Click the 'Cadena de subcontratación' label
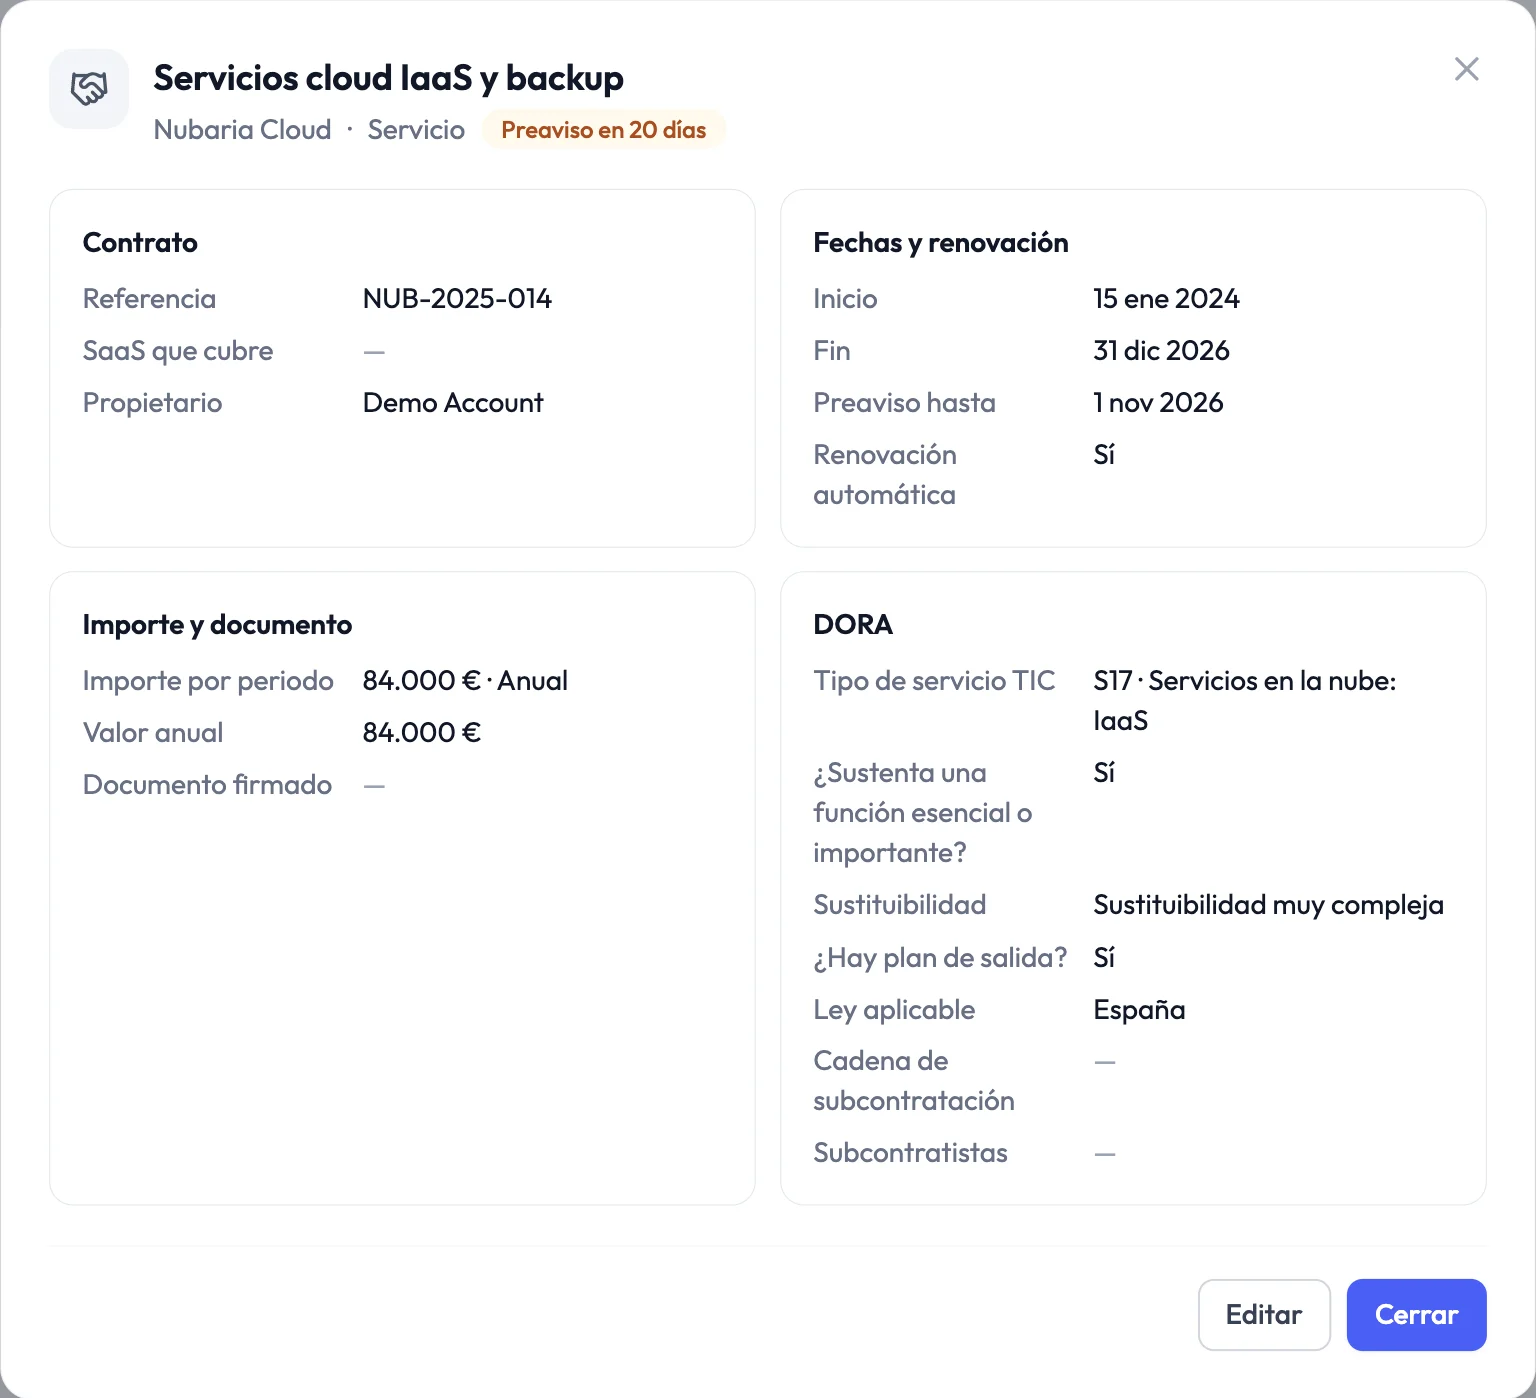The width and height of the screenshot is (1536, 1398). coord(914,1081)
